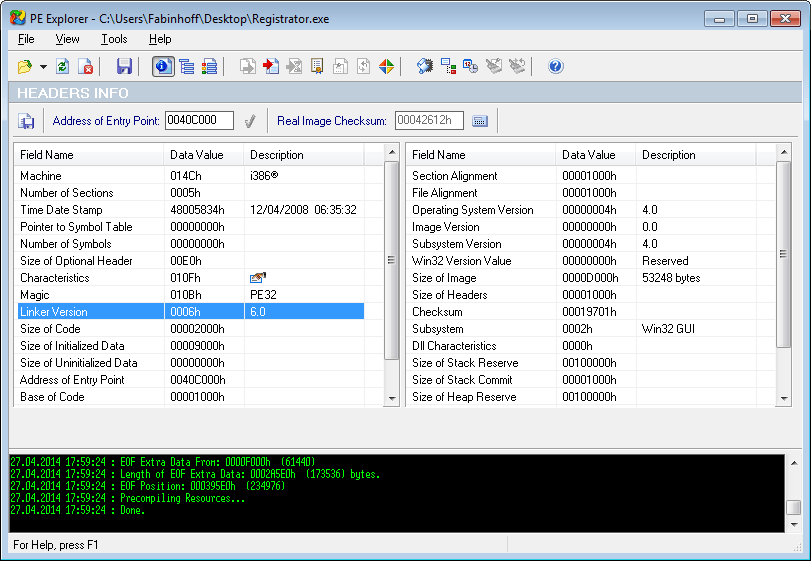Image resolution: width=811 pixels, height=561 pixels.
Task: Select the Section Alignment row
Action: 581,176
